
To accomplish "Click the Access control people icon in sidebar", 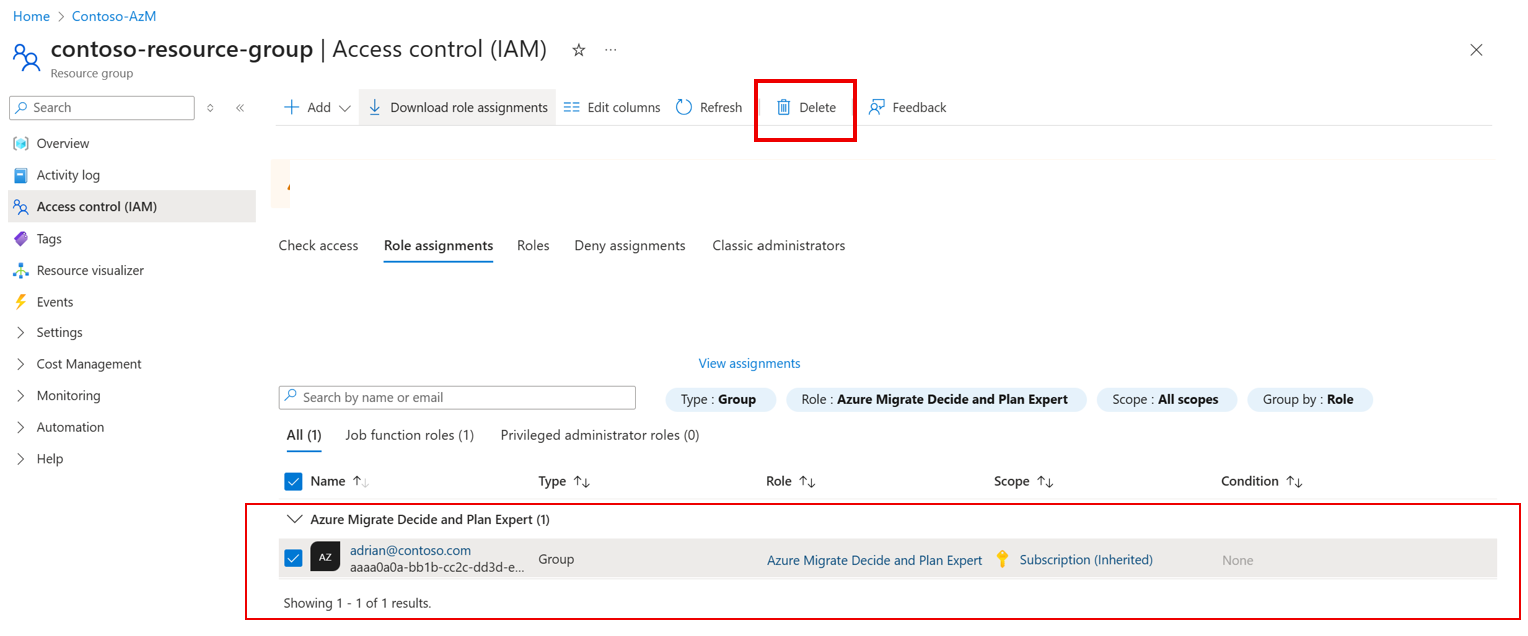I will pyautogui.click(x=21, y=207).
